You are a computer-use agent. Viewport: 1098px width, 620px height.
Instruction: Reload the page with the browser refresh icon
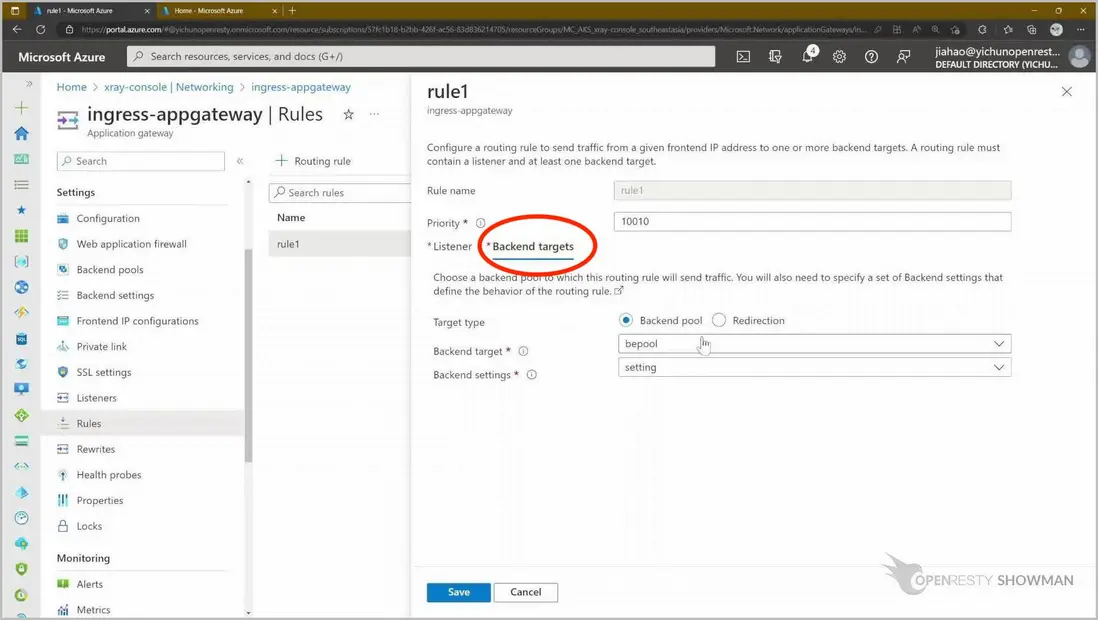click(41, 29)
